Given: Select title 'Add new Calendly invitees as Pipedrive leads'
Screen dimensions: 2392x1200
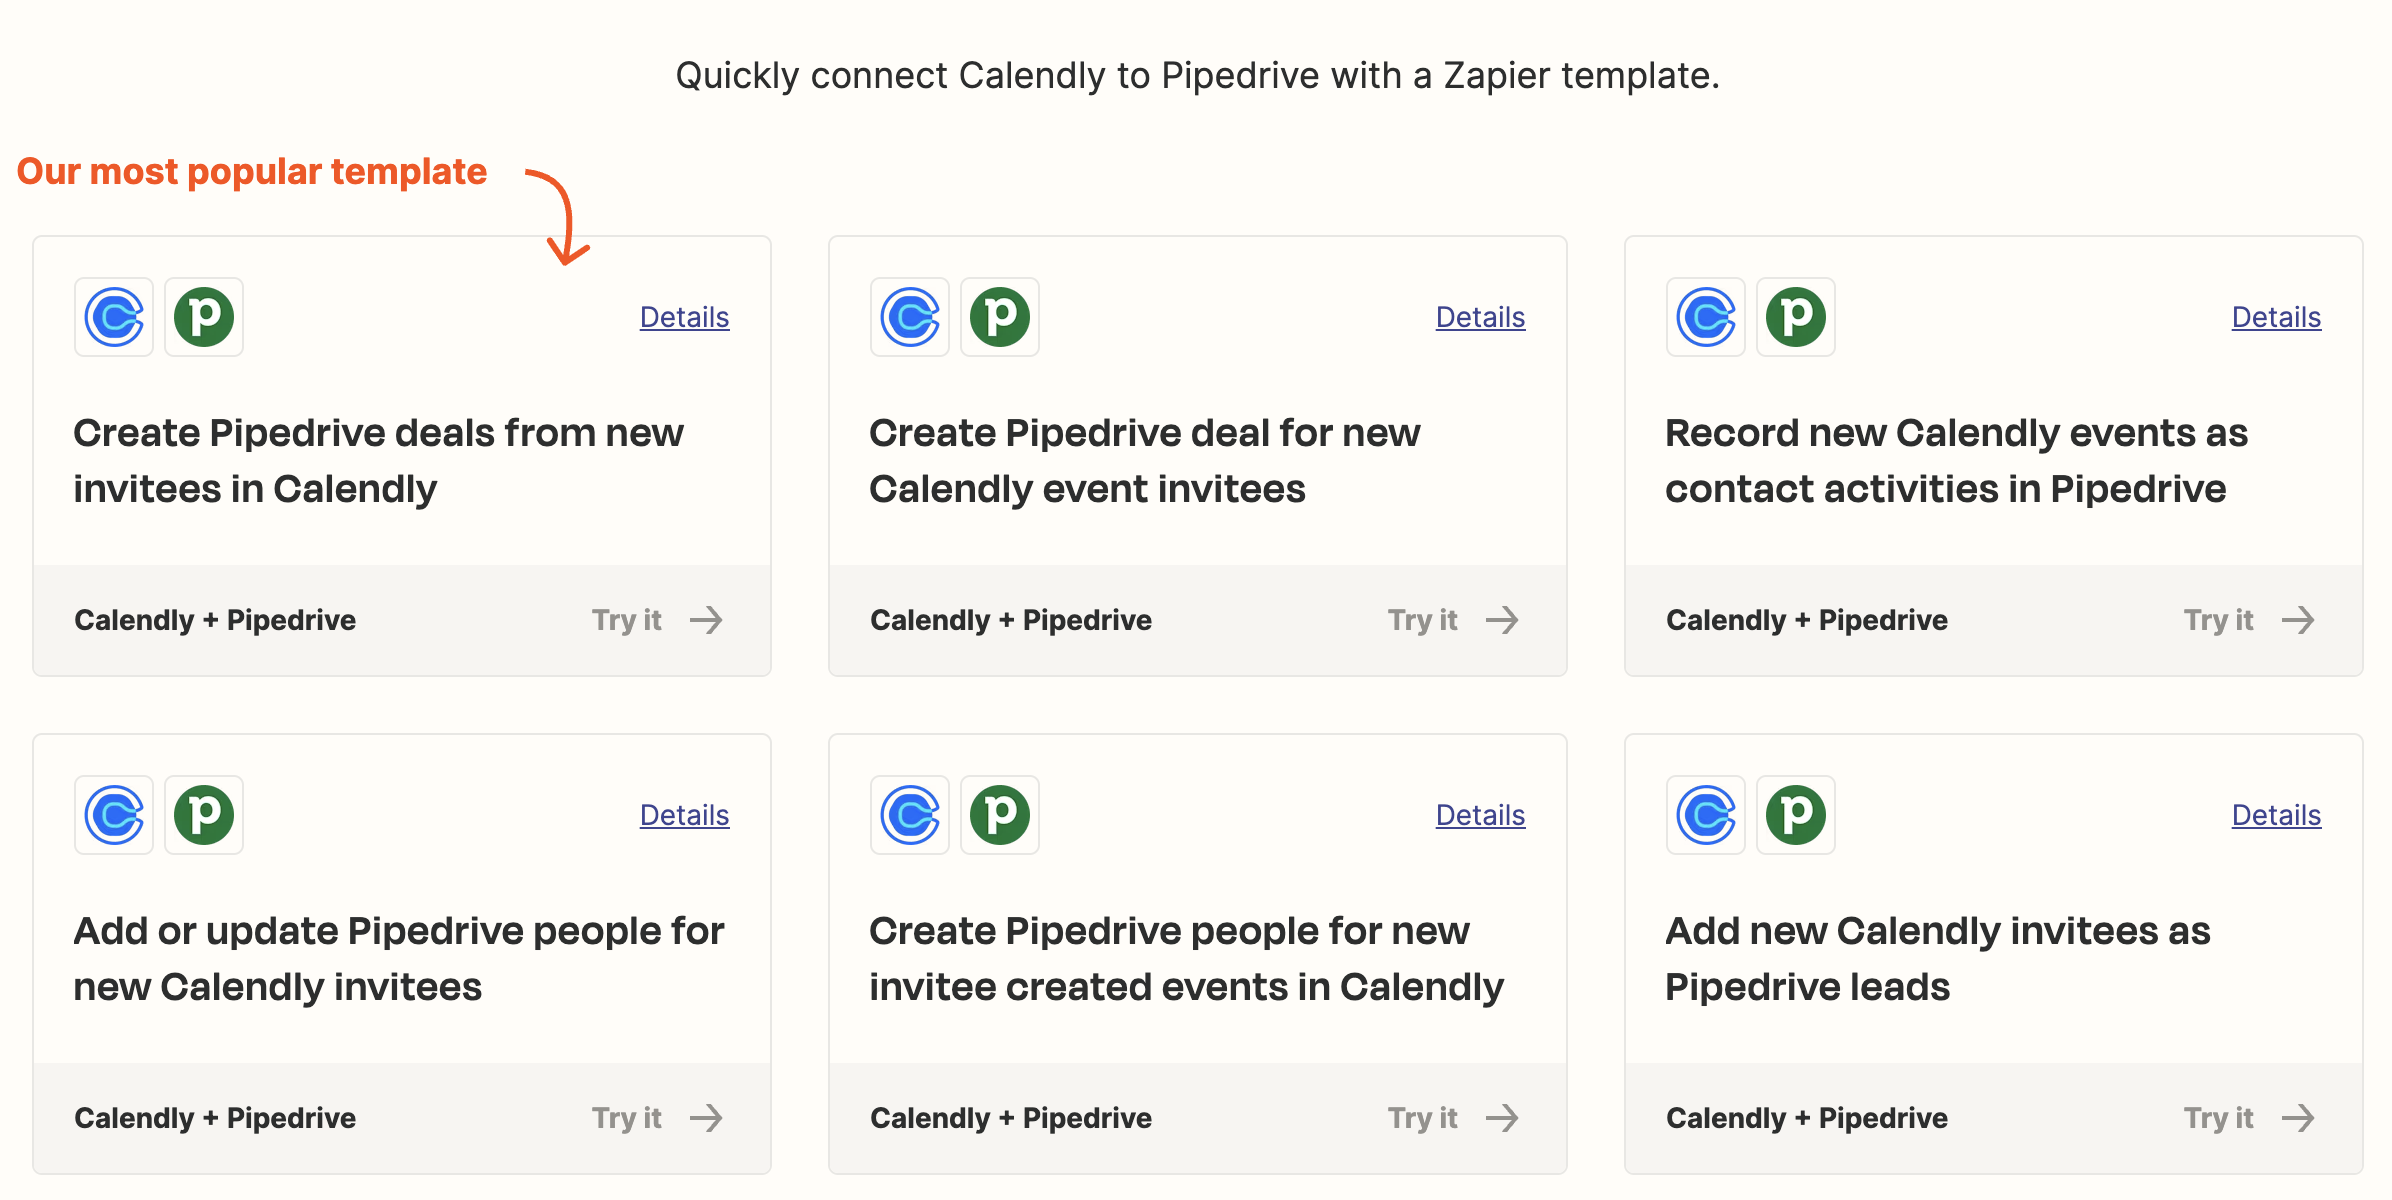Looking at the screenshot, I should 1938,959.
